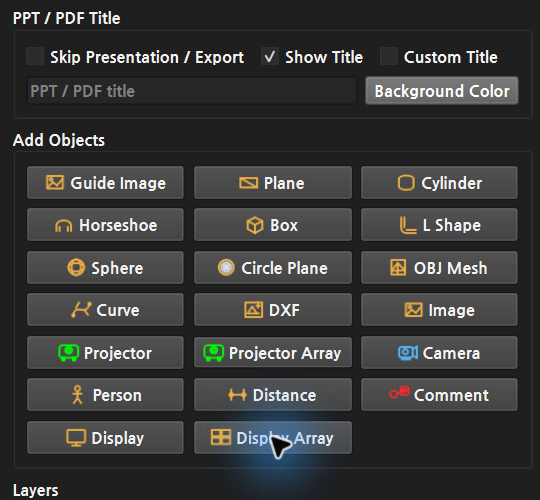Click the Add Objects section heading
This screenshot has height=500, width=540.
tap(59, 140)
